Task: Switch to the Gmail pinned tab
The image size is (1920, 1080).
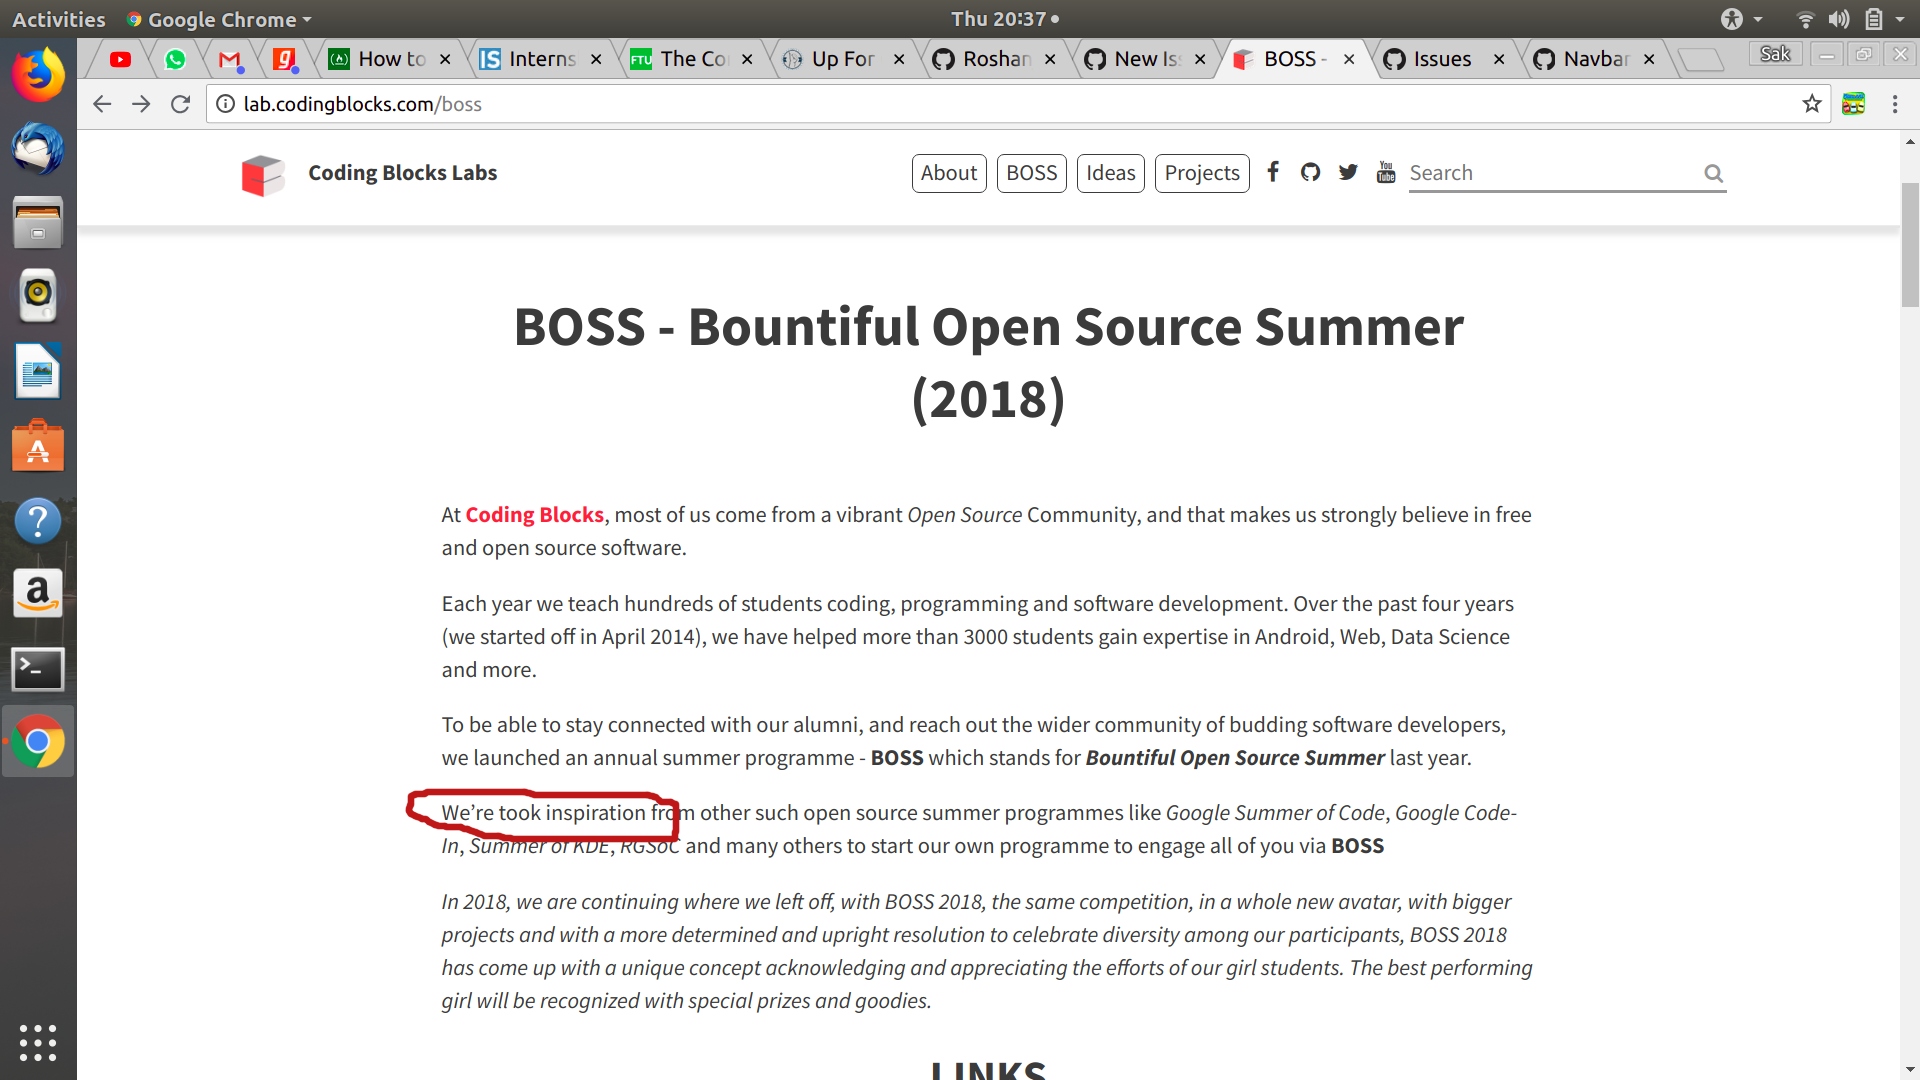Action: (x=230, y=59)
